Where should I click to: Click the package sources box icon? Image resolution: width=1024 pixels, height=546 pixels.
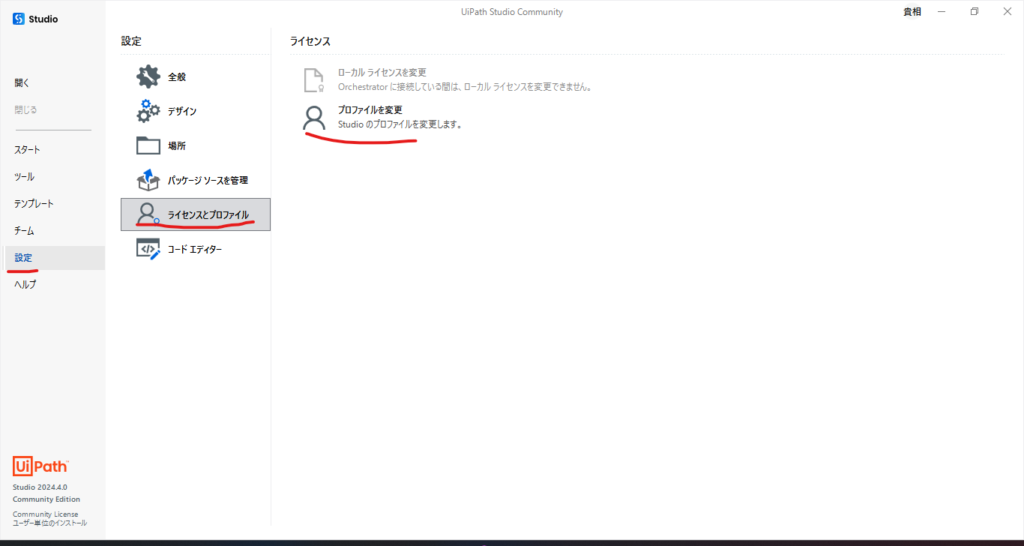click(148, 180)
